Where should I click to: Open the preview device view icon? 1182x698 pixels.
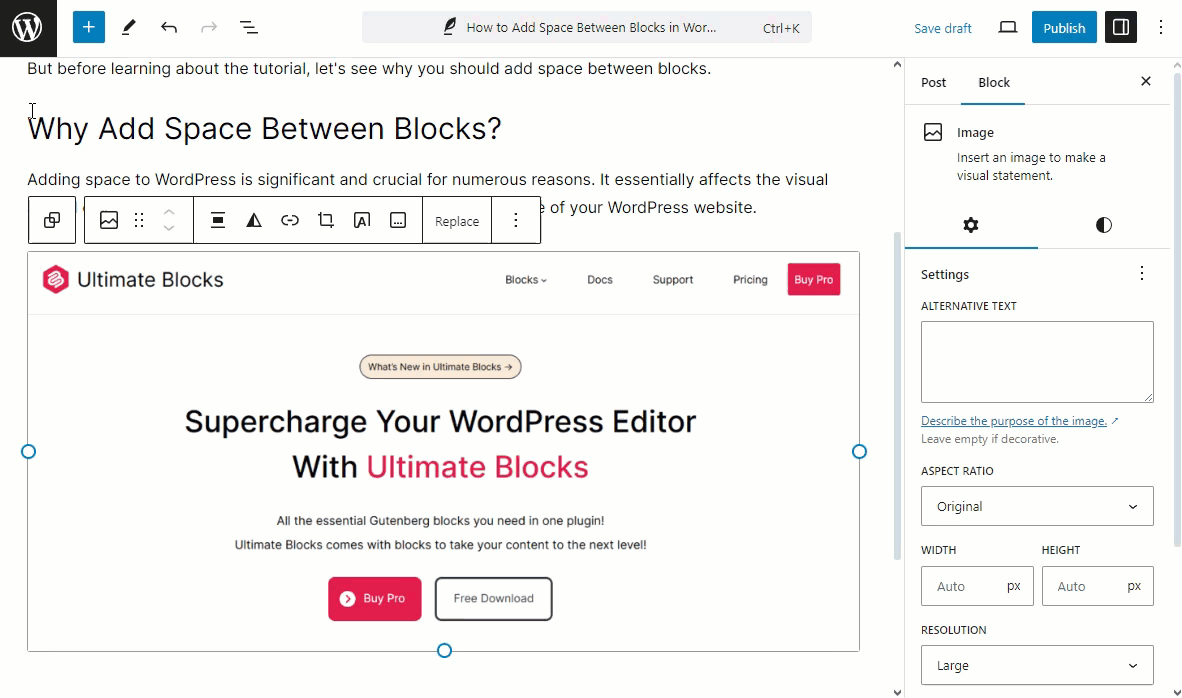pos(1008,28)
